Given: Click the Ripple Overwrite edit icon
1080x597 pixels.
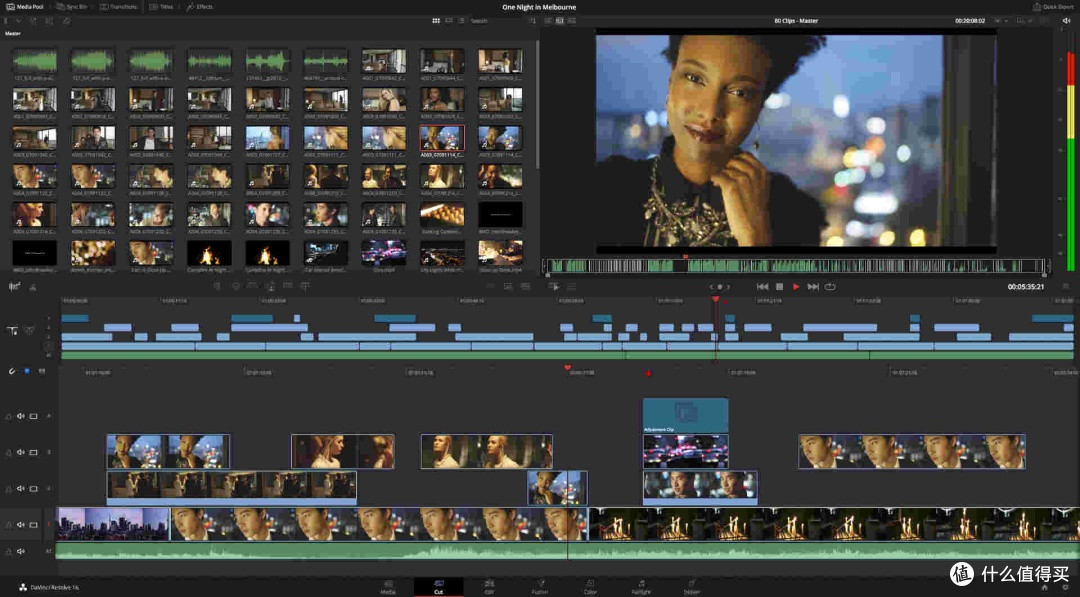Looking at the screenshot, I should click(x=253, y=286).
